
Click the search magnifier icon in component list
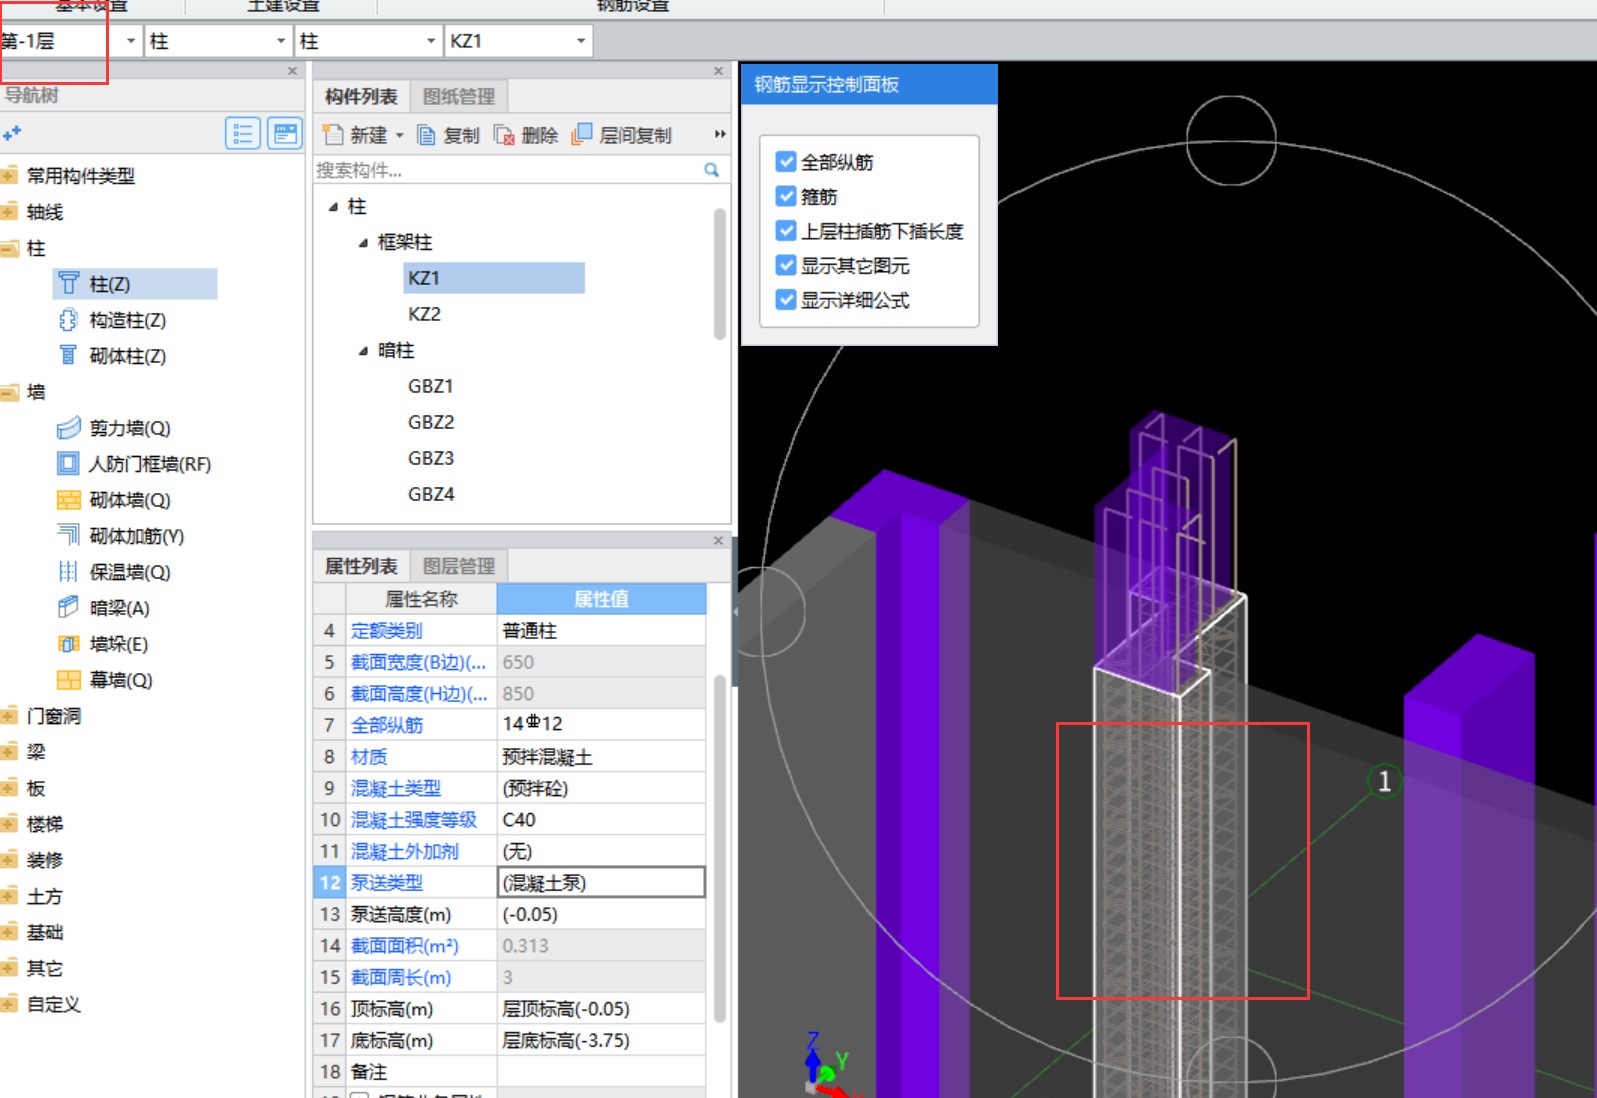point(711,170)
